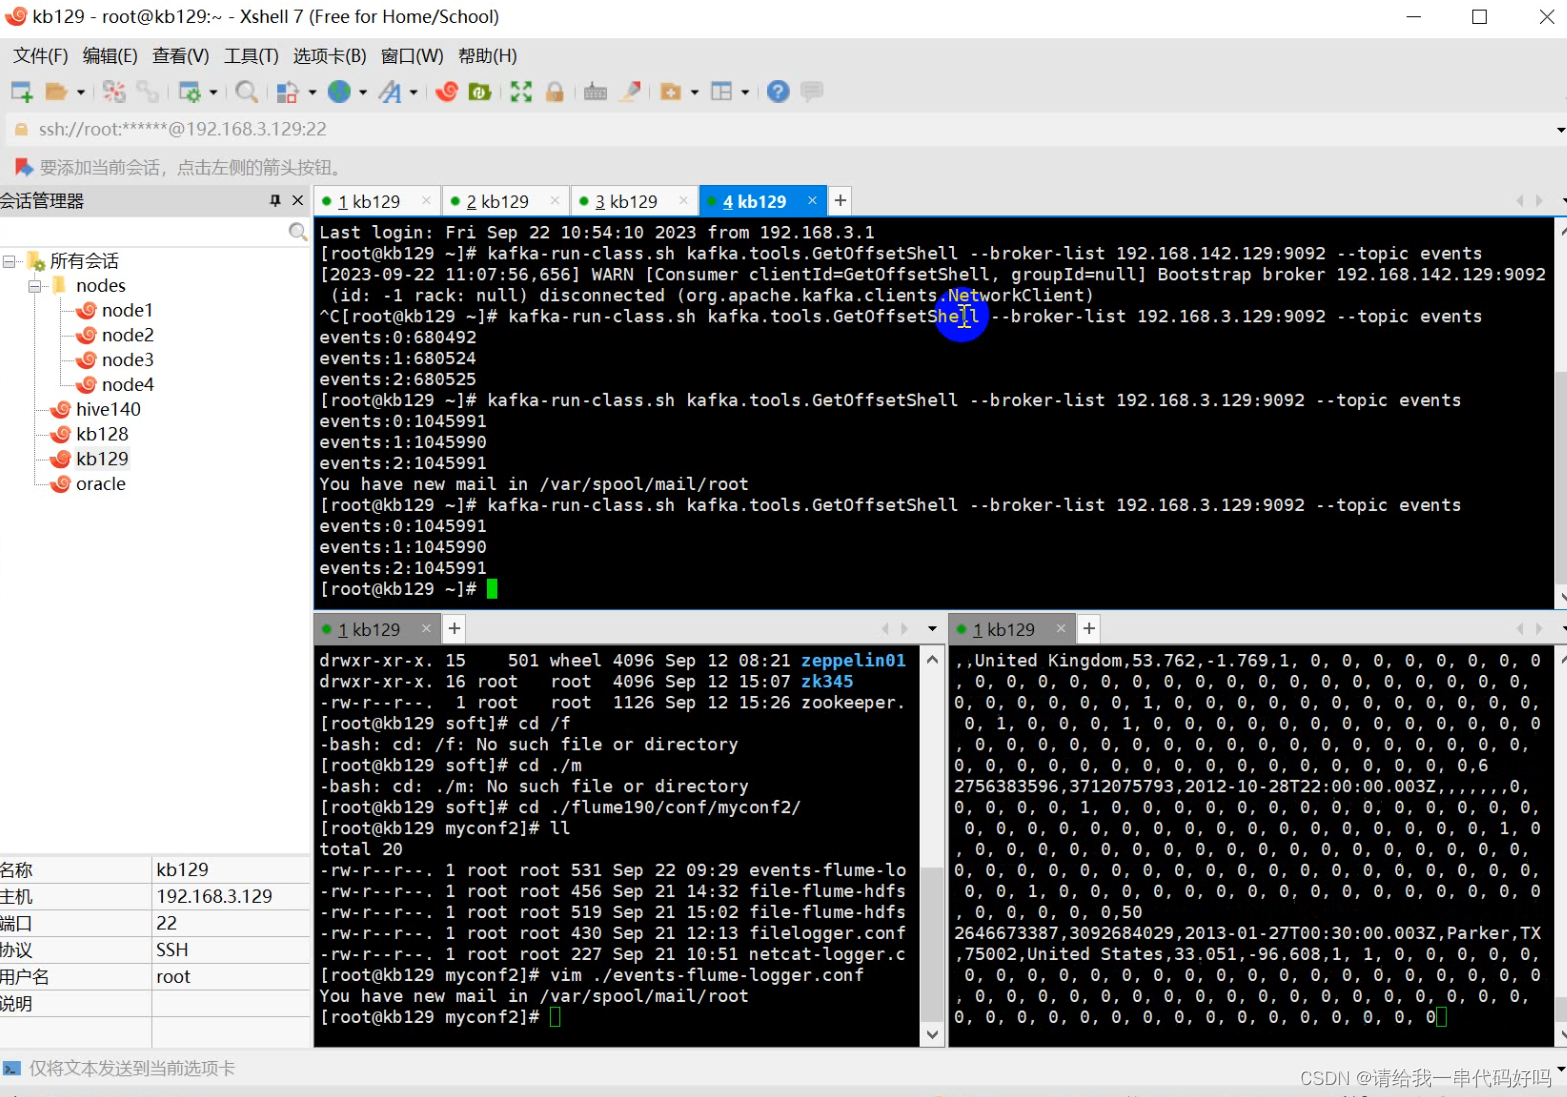Collapse the 所有会话 tree node
The width and height of the screenshot is (1567, 1097).
pyautogui.click(x=9, y=261)
